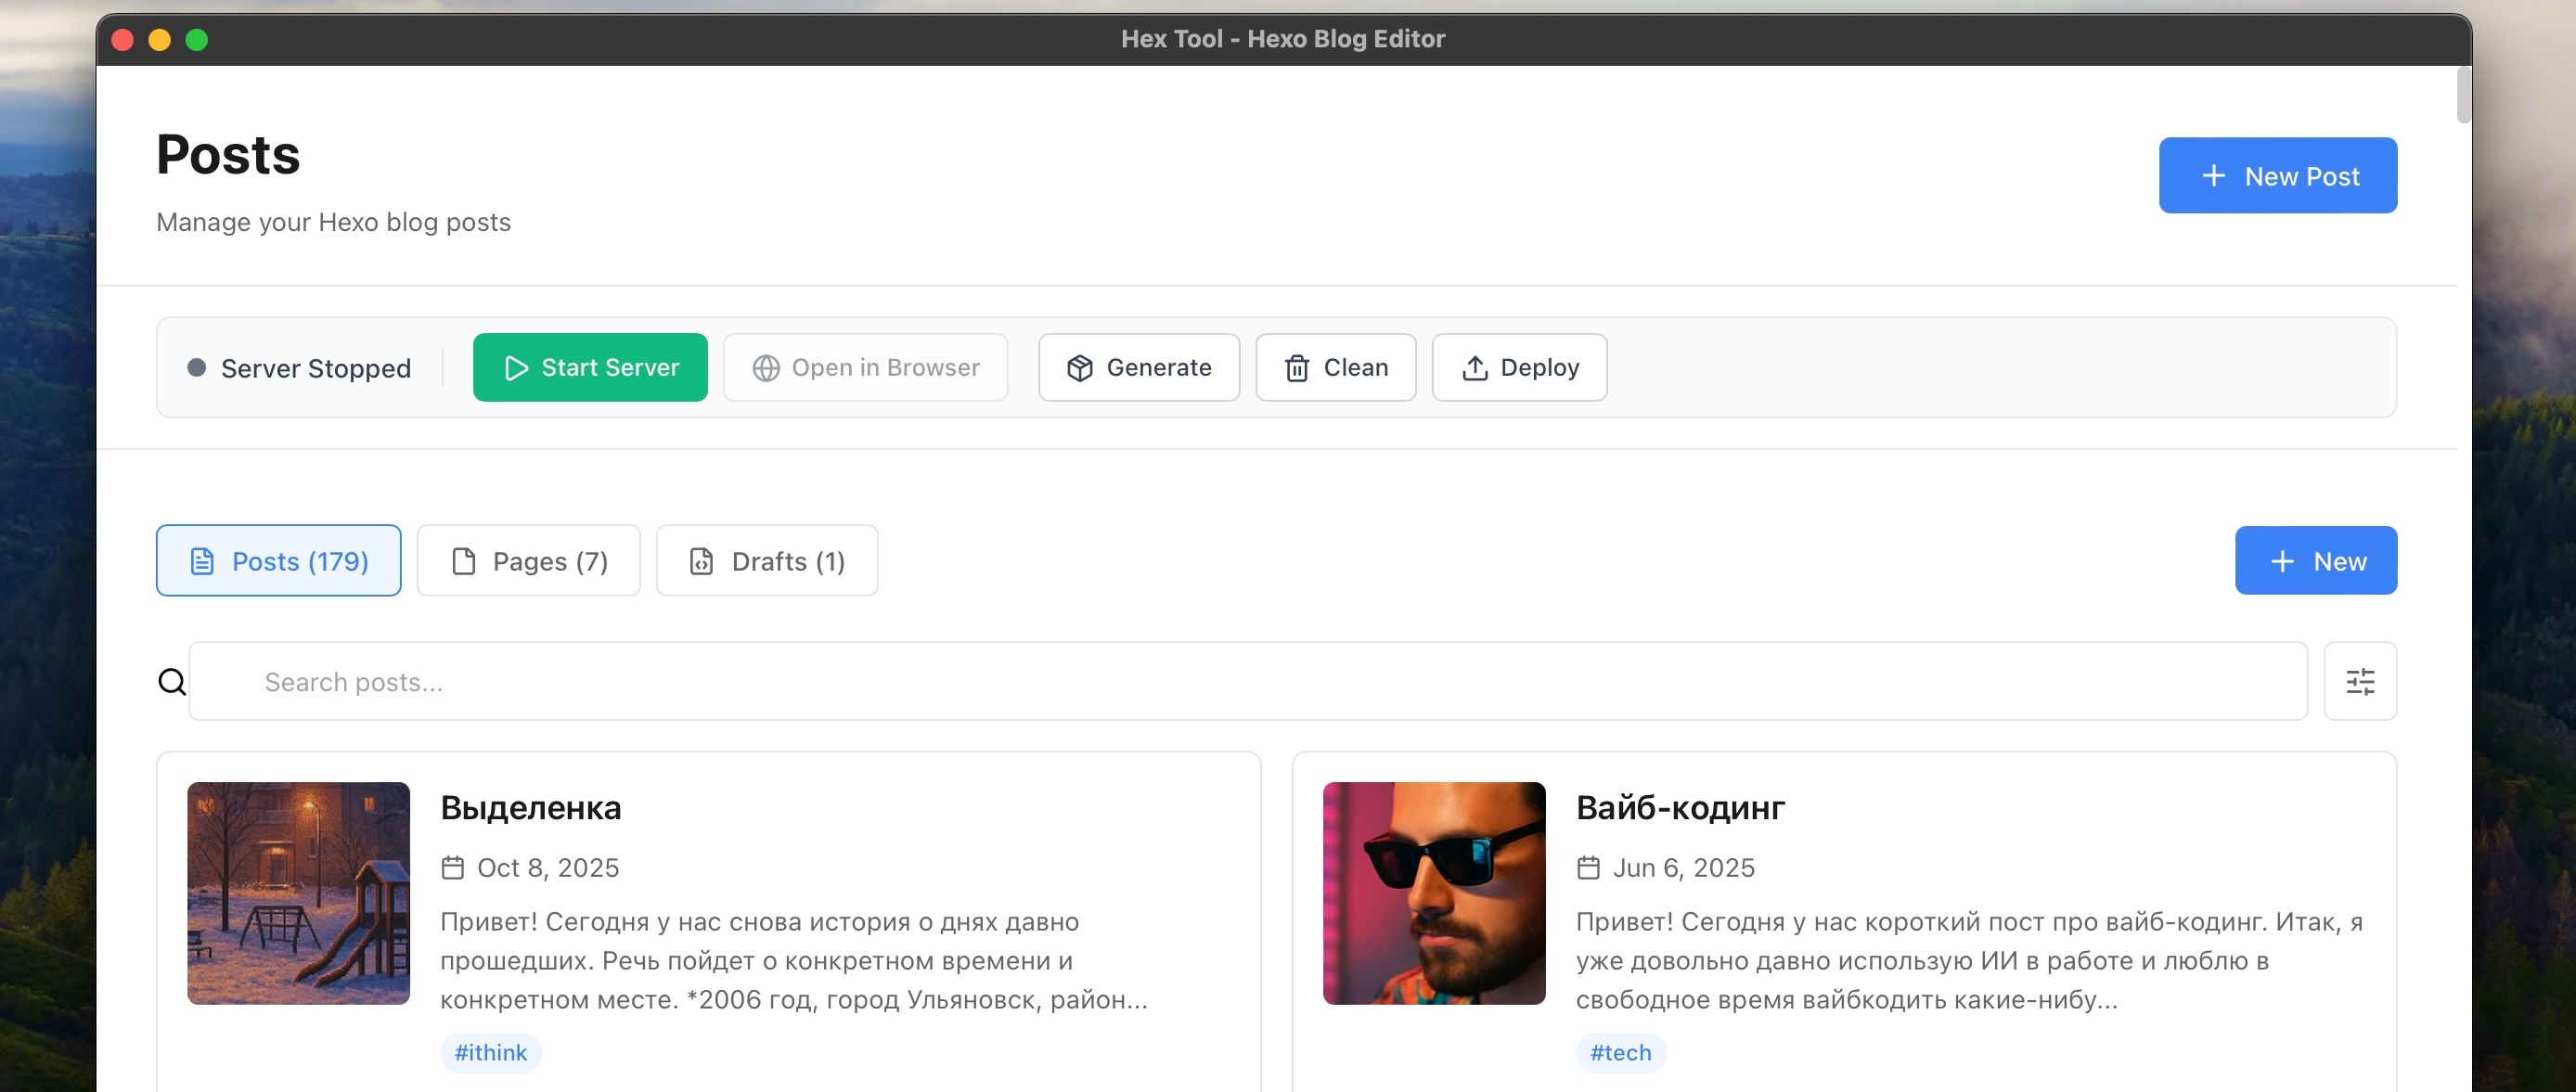
Task: Click the upload icon in Deploy button
Action: (x=1474, y=368)
